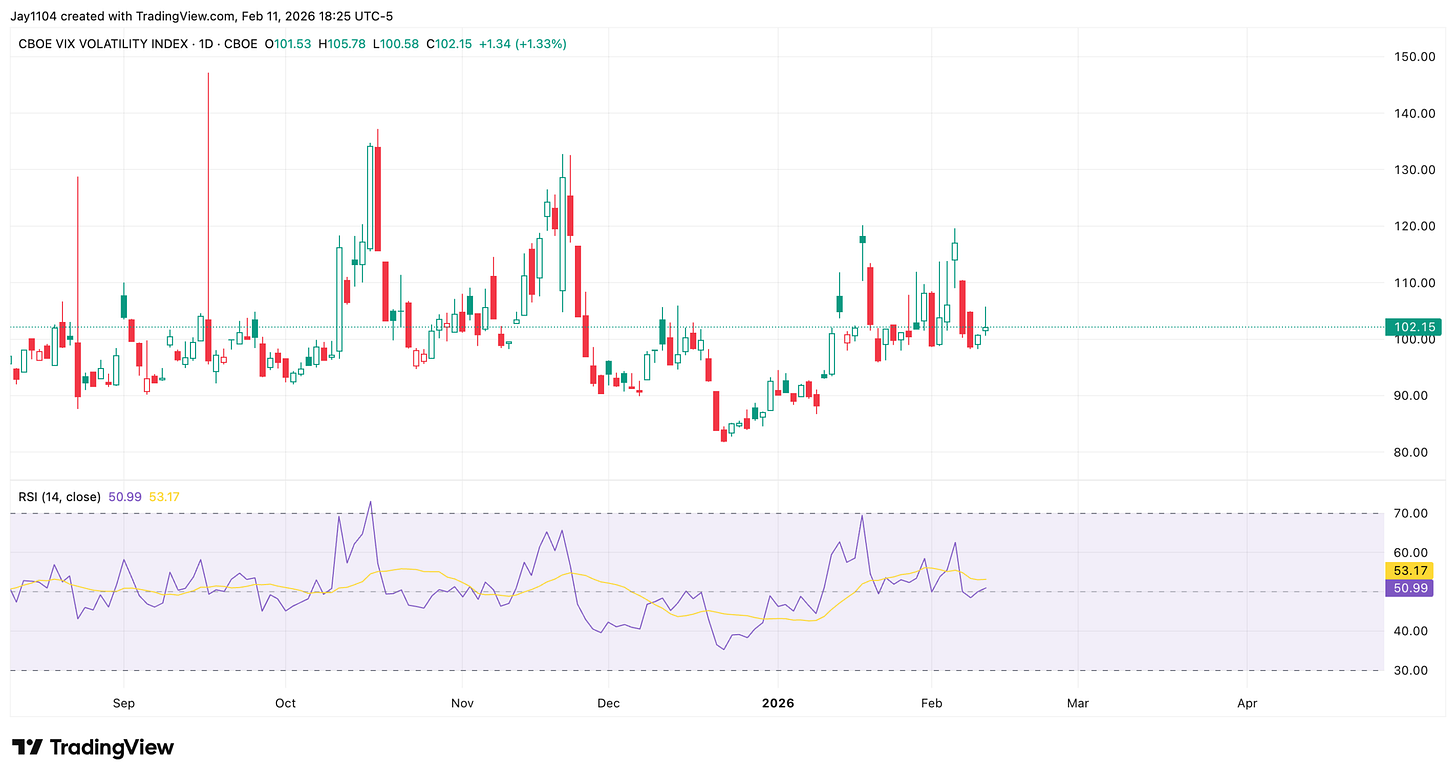The width and height of the screenshot is (1456, 778).
Task: Select the CBOE VIX VOLATILITY INDEX title
Action: click(x=104, y=44)
